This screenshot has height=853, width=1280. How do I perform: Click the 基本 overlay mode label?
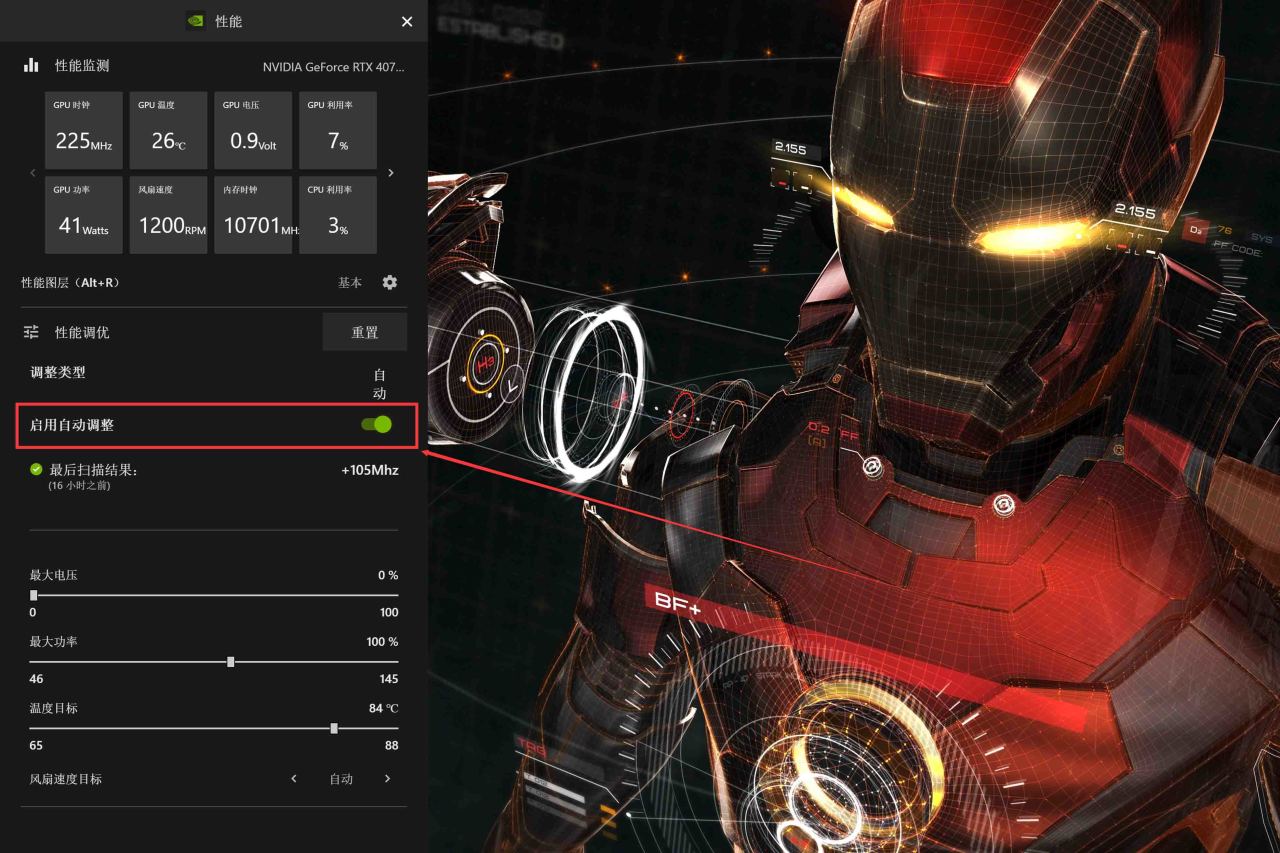350,283
